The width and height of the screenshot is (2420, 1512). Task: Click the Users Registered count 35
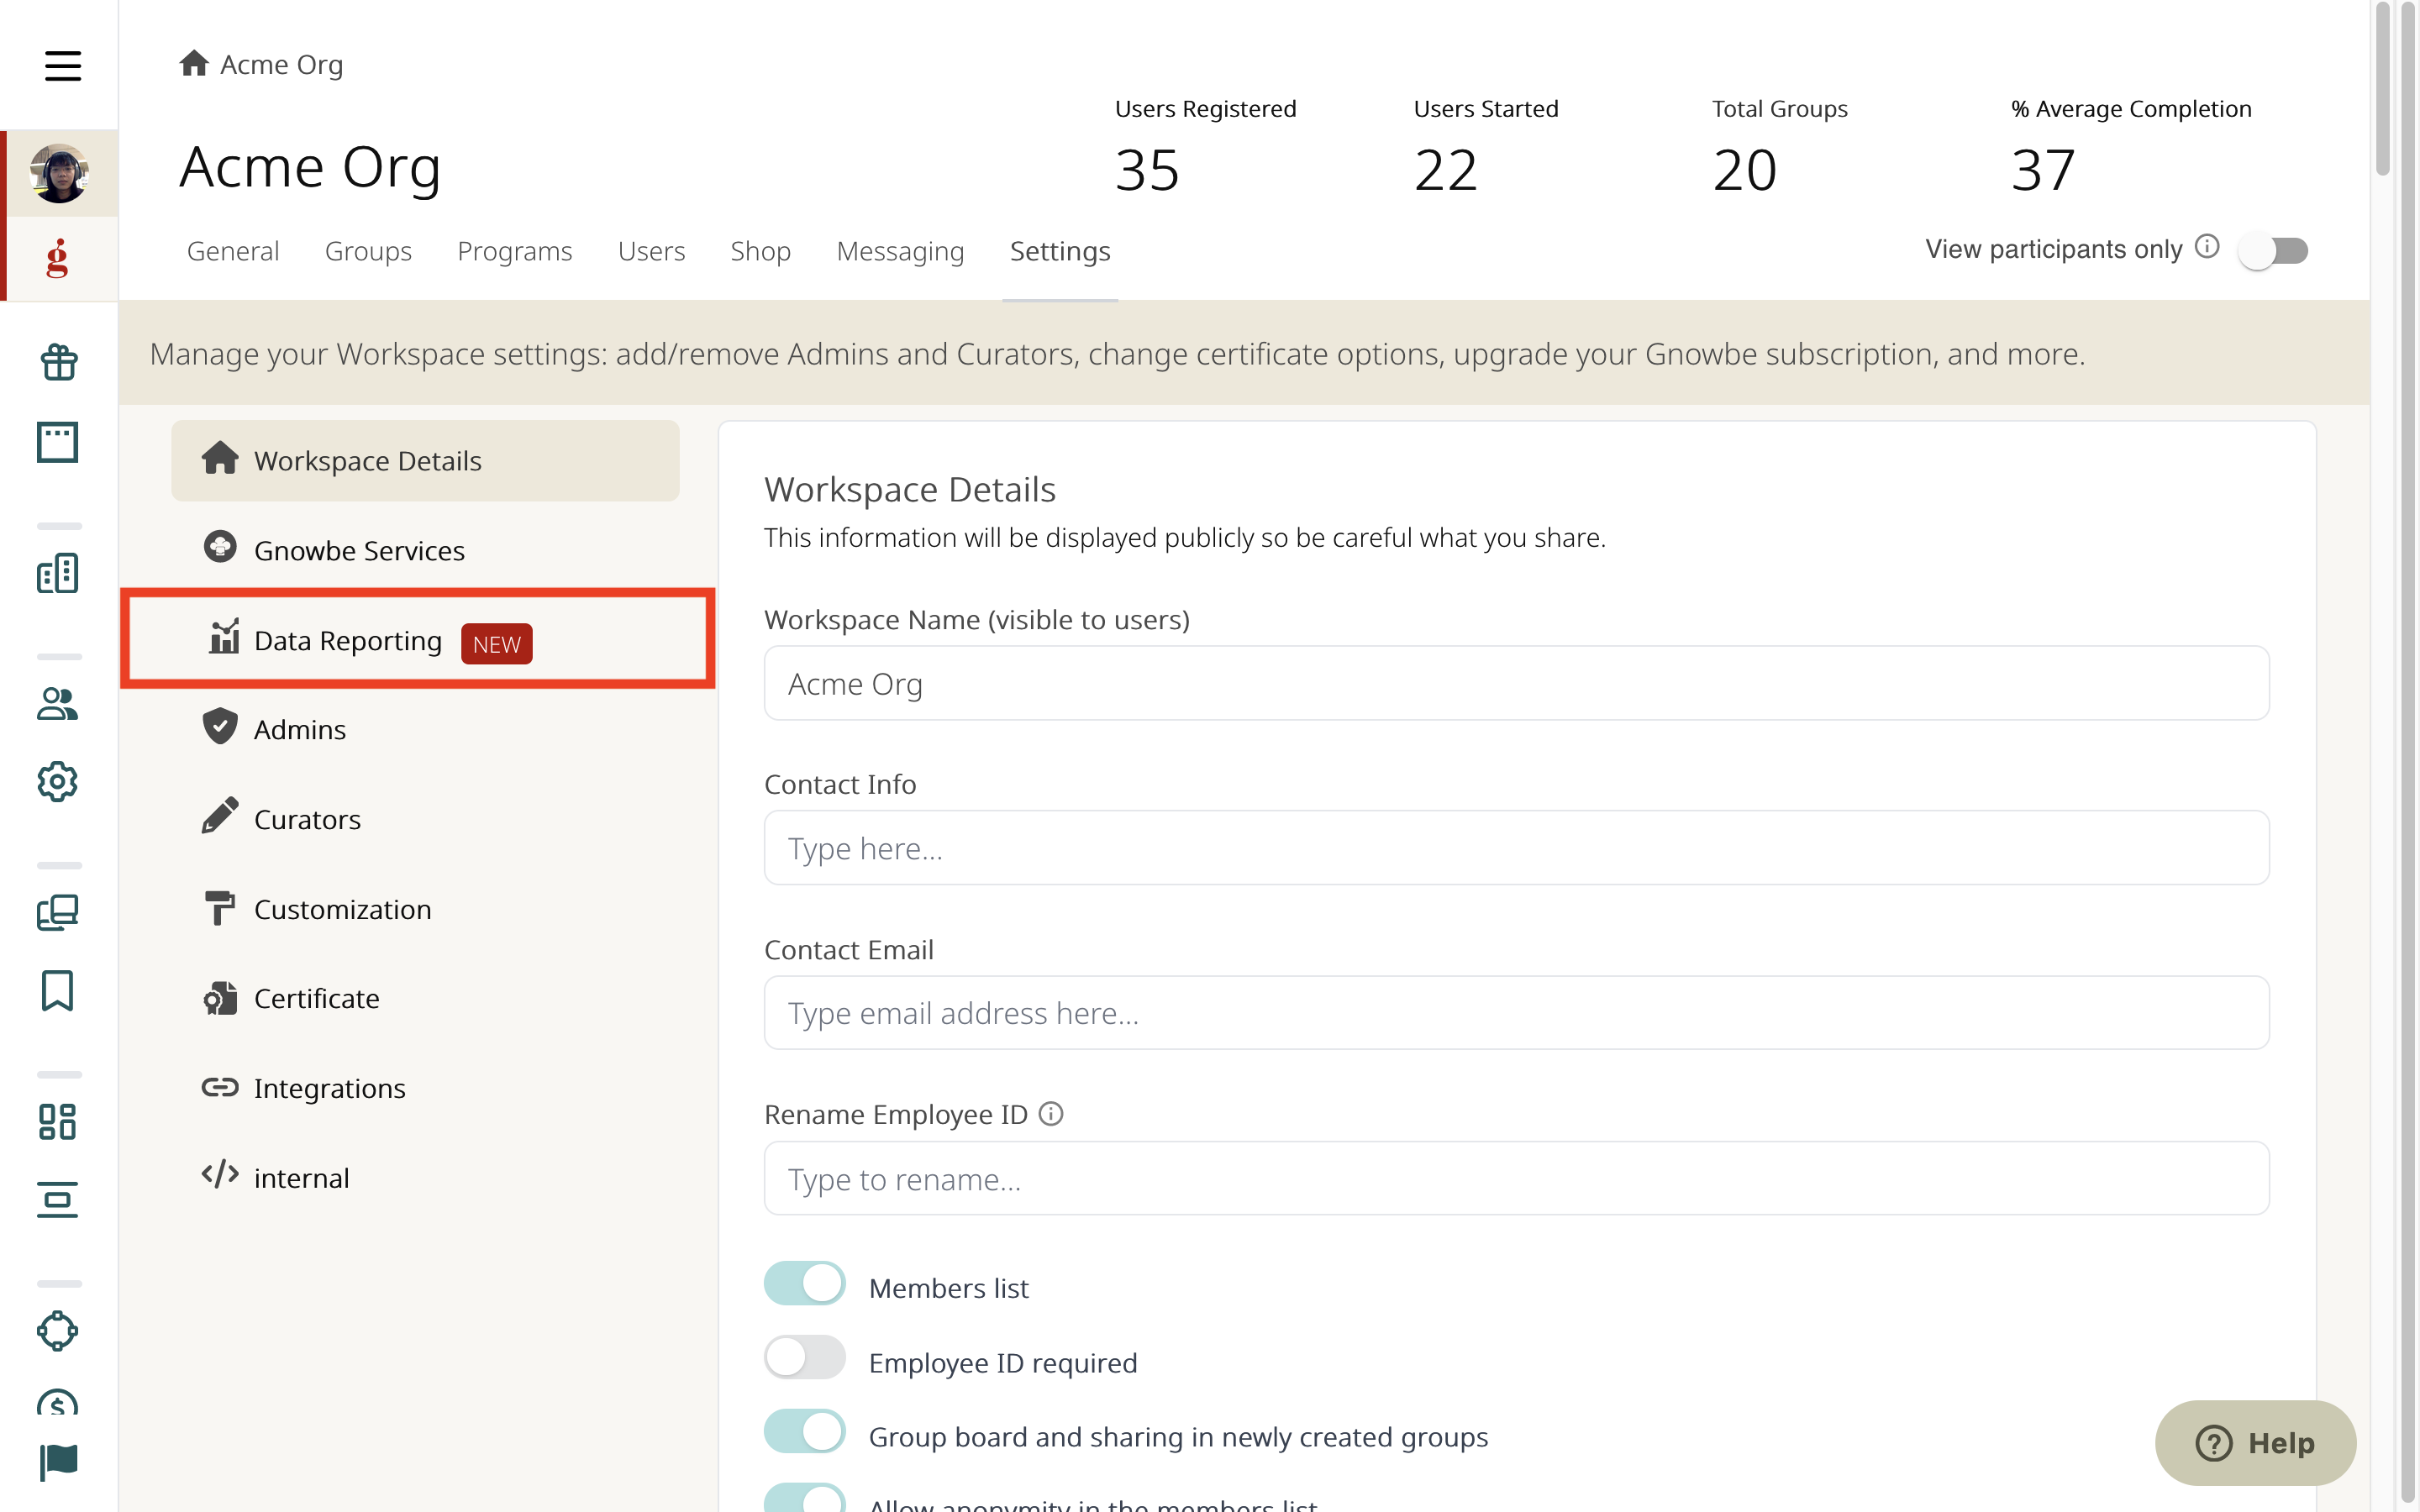[1147, 170]
